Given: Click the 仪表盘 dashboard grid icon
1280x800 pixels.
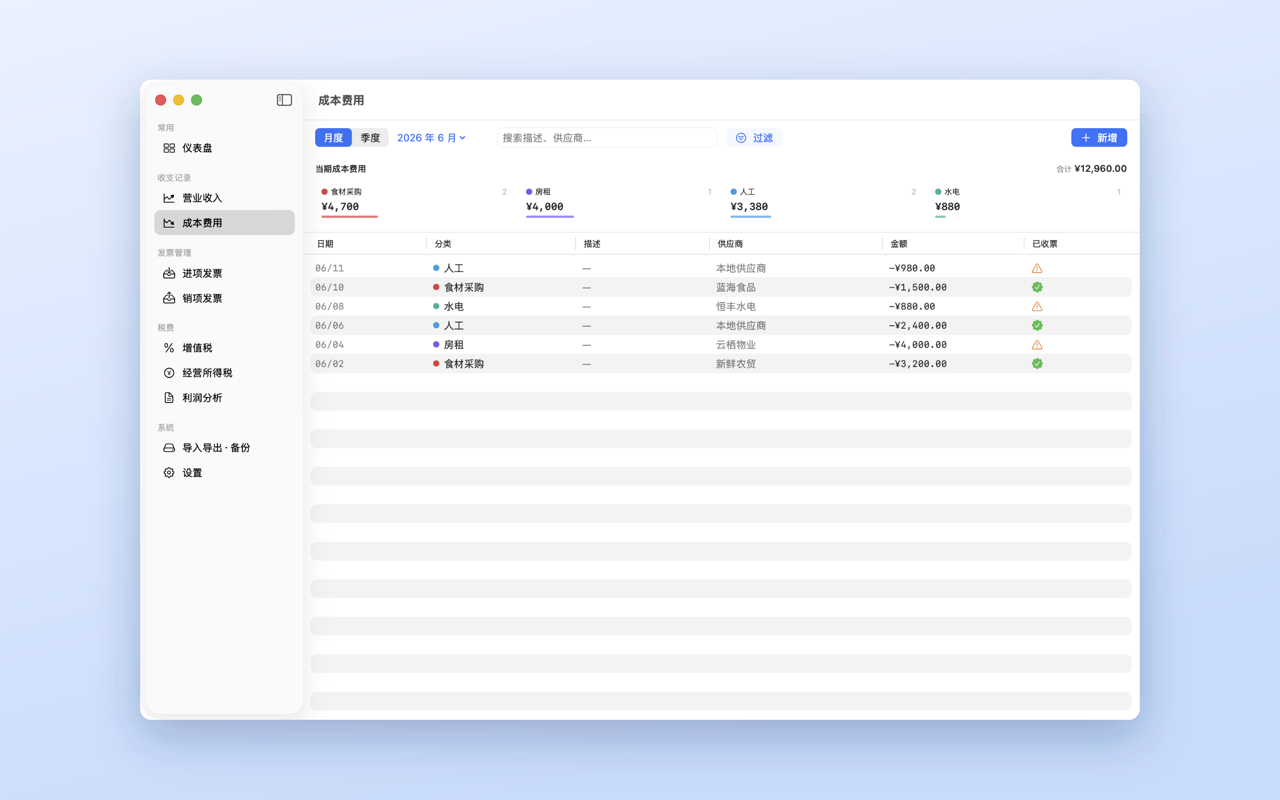Looking at the screenshot, I should (169, 148).
